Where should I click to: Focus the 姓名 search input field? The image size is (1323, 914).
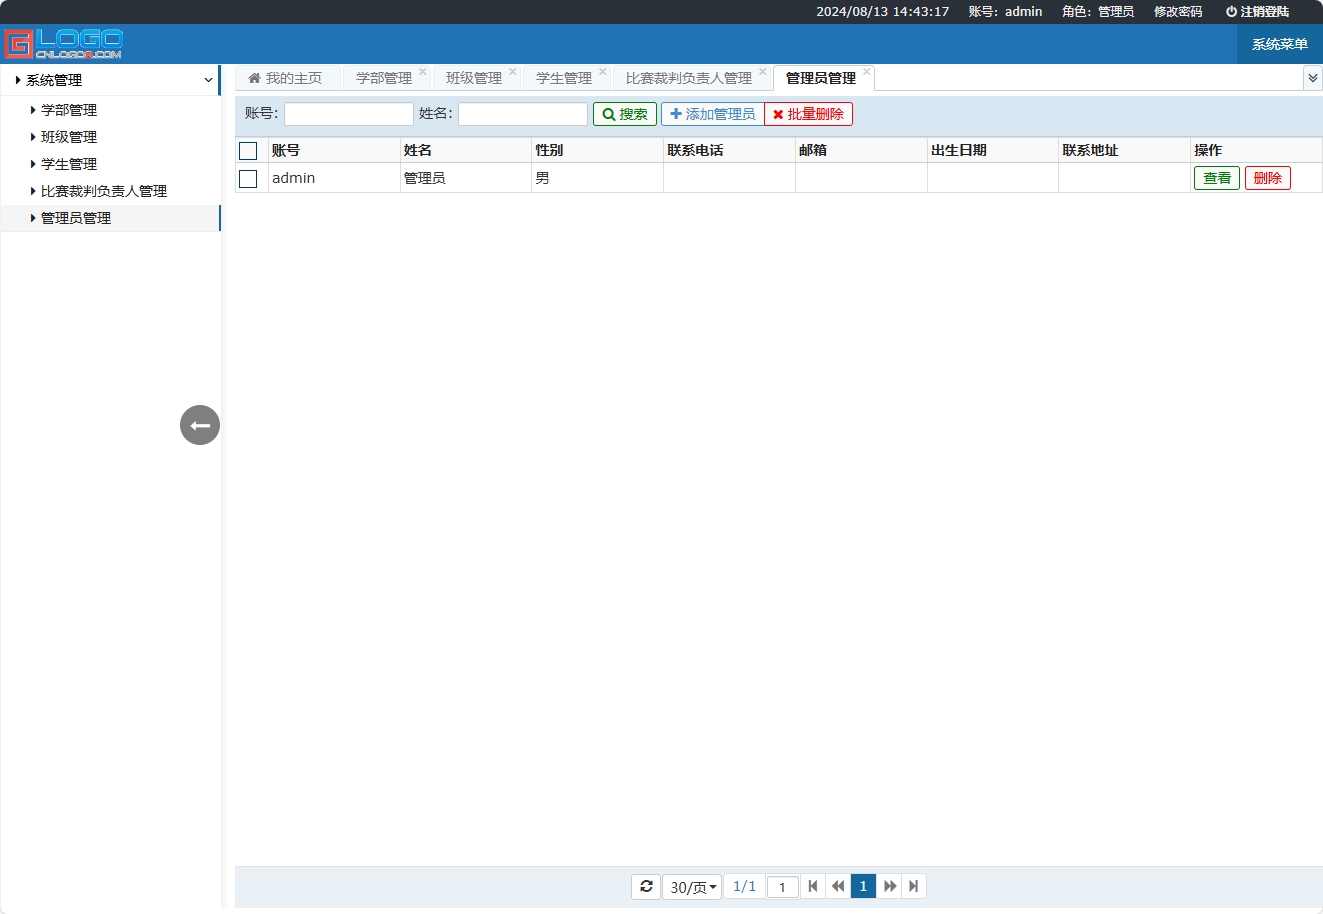523,114
